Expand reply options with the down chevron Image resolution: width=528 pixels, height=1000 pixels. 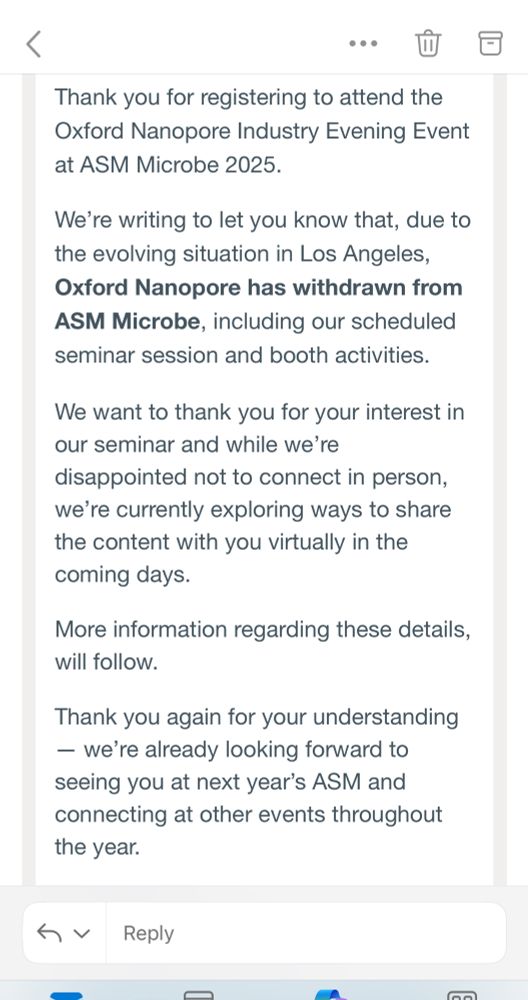click(82, 934)
